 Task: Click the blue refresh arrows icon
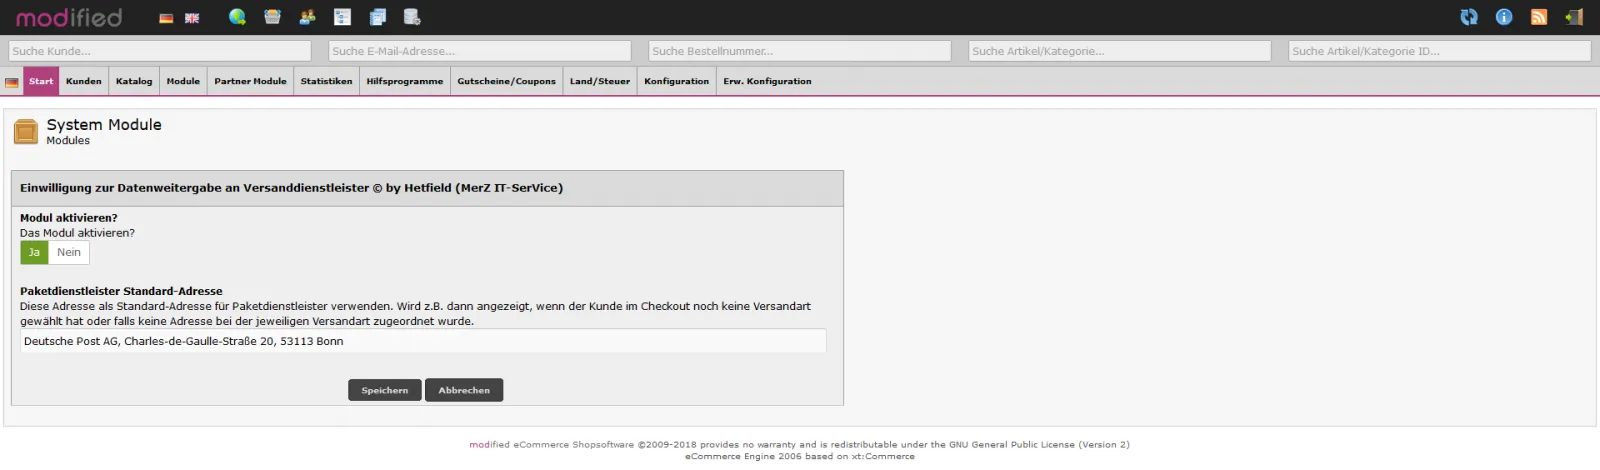coord(1469,17)
